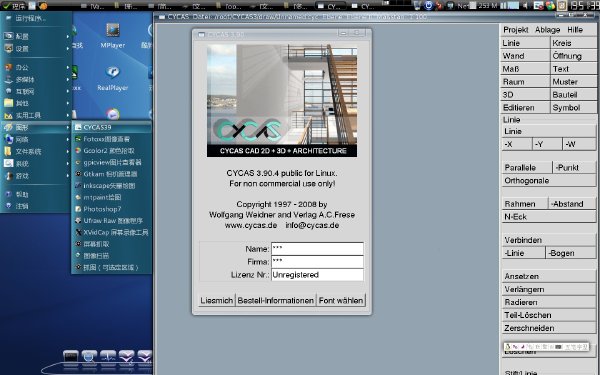Choose the Teil-Löschen command
600x375 pixels.
coord(548,315)
